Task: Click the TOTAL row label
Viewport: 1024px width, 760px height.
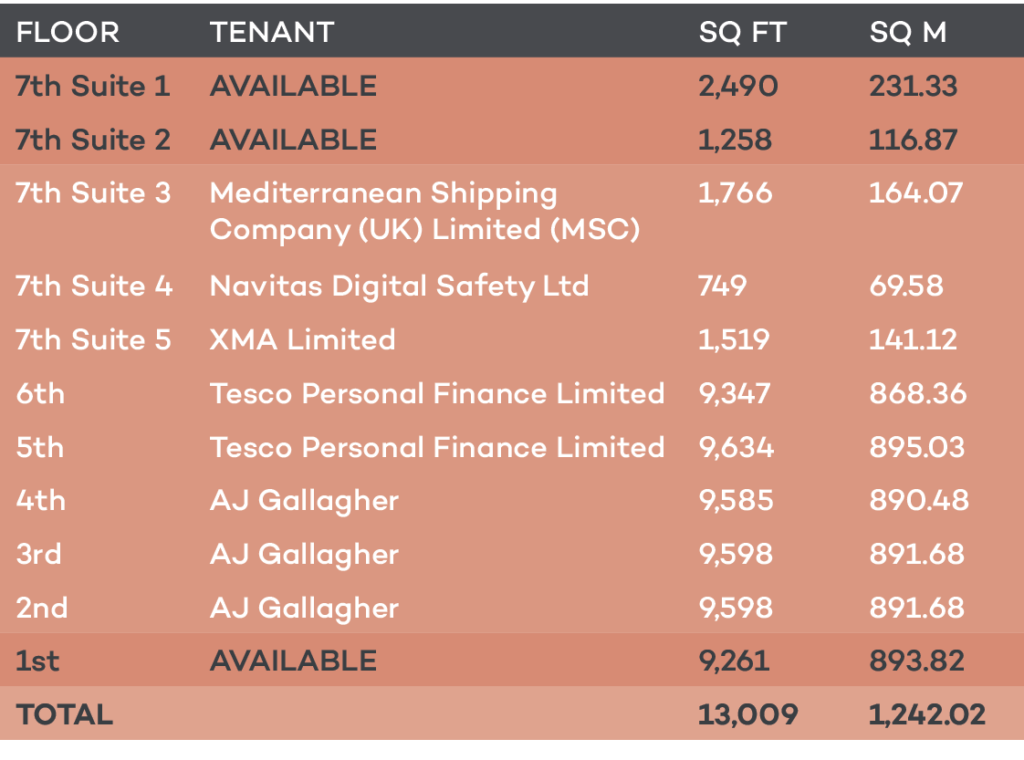Action: 65,714
